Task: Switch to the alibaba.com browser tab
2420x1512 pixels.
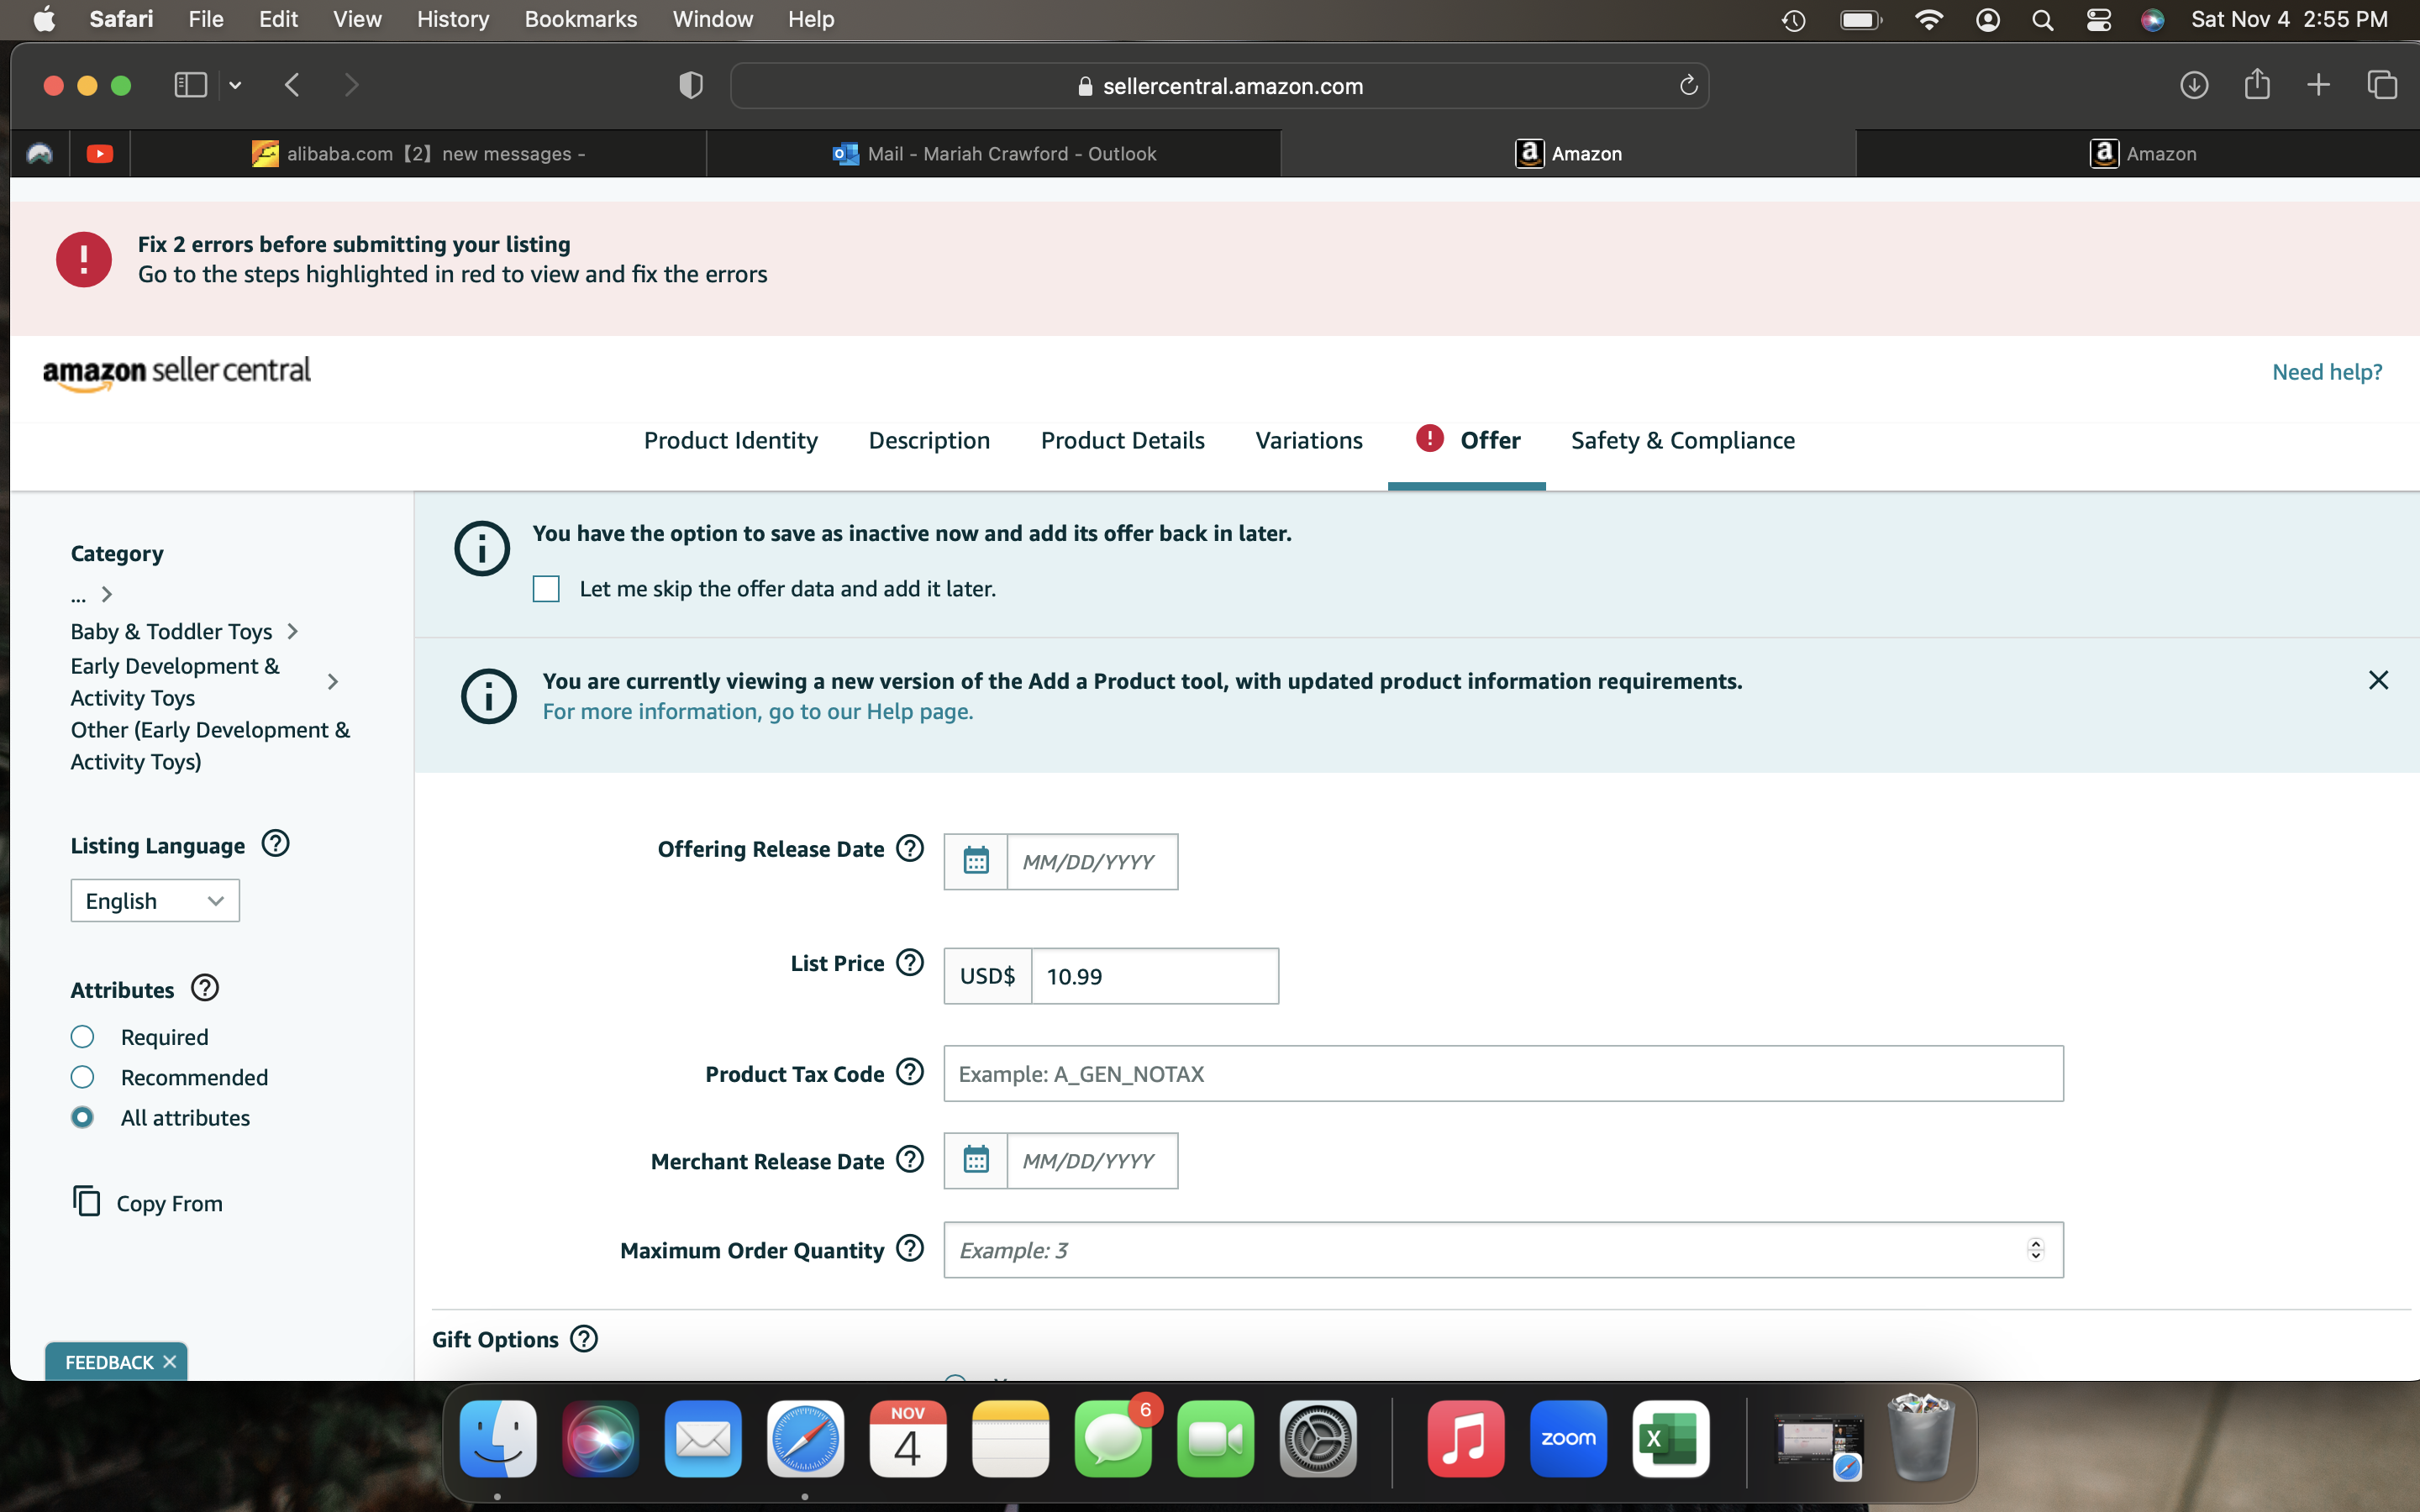Action: 418,153
